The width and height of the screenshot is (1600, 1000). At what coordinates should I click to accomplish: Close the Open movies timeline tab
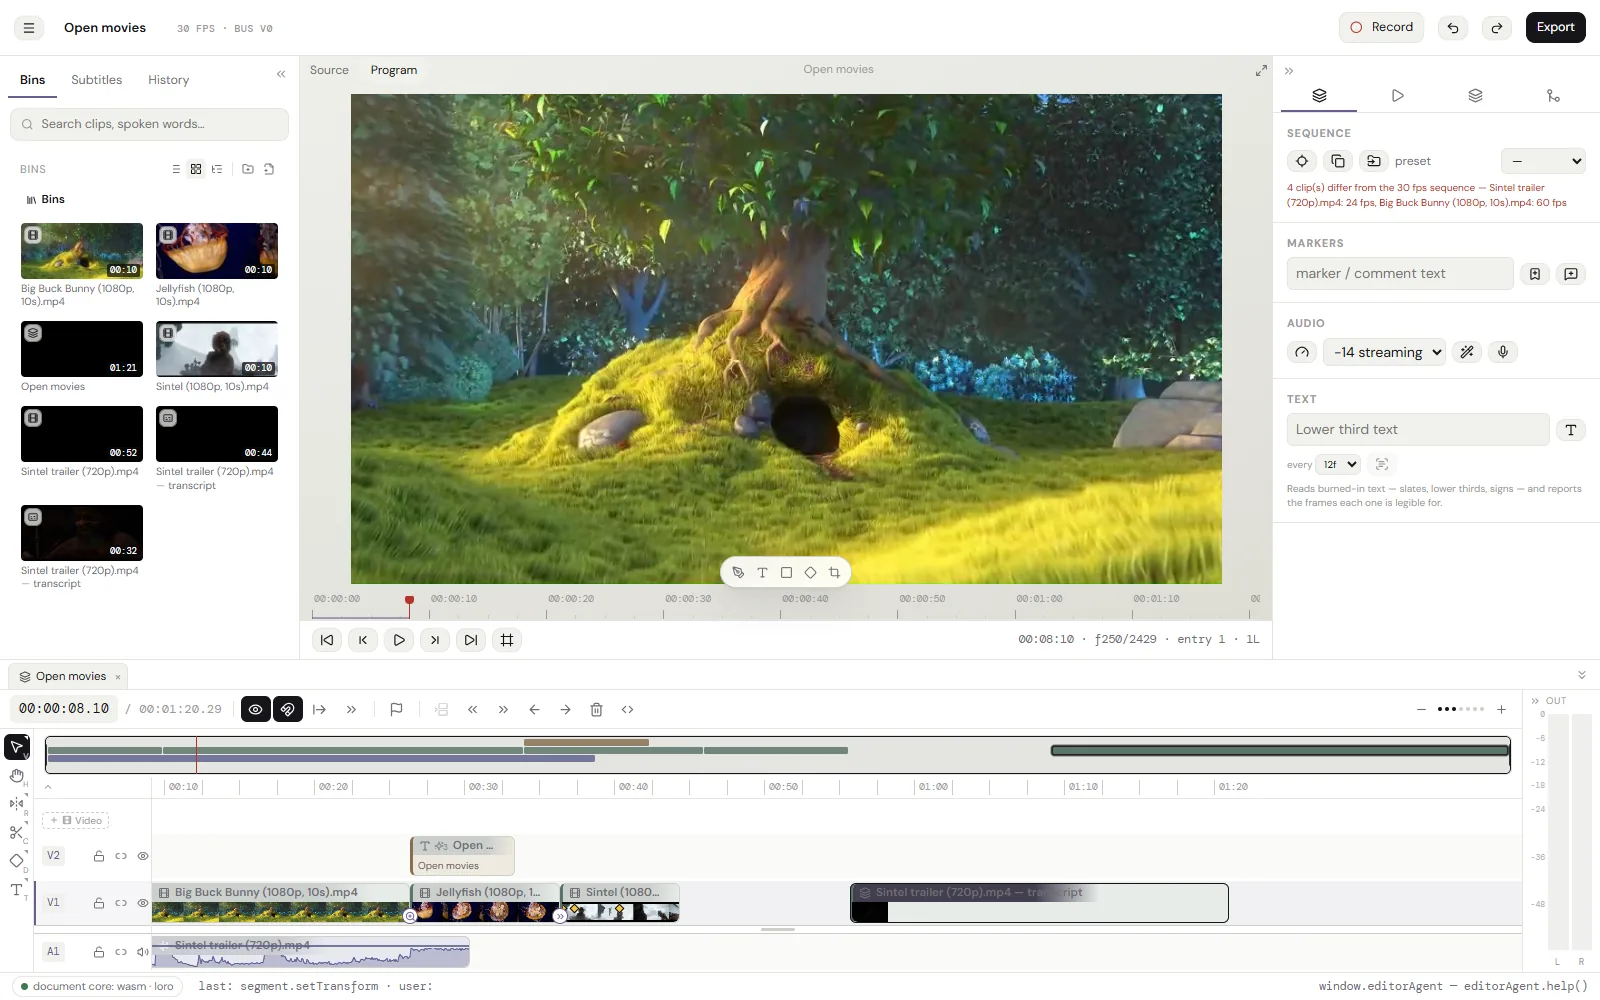pyautogui.click(x=118, y=677)
